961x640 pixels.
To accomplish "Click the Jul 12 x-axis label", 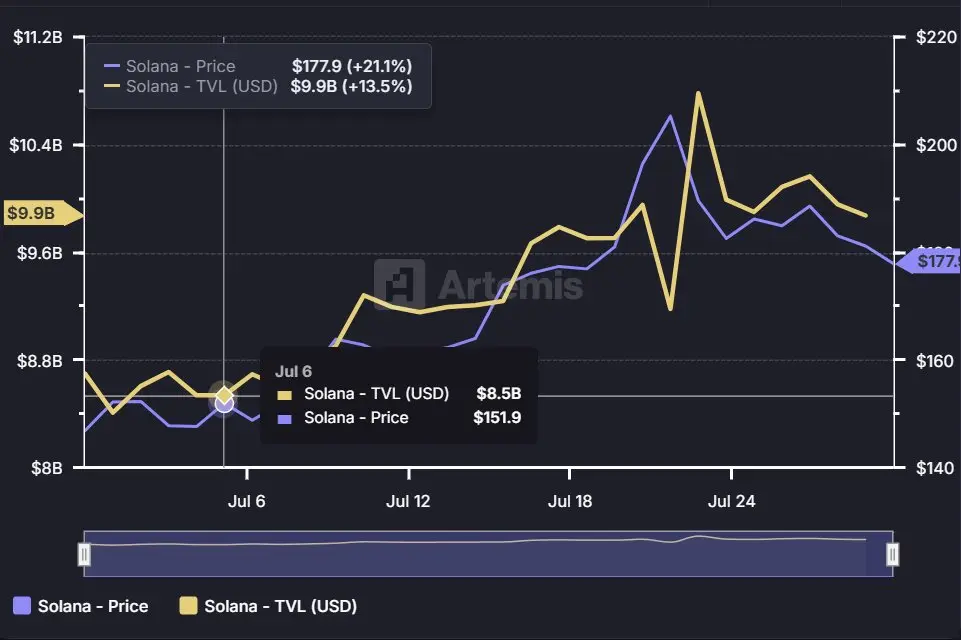I will (x=408, y=501).
